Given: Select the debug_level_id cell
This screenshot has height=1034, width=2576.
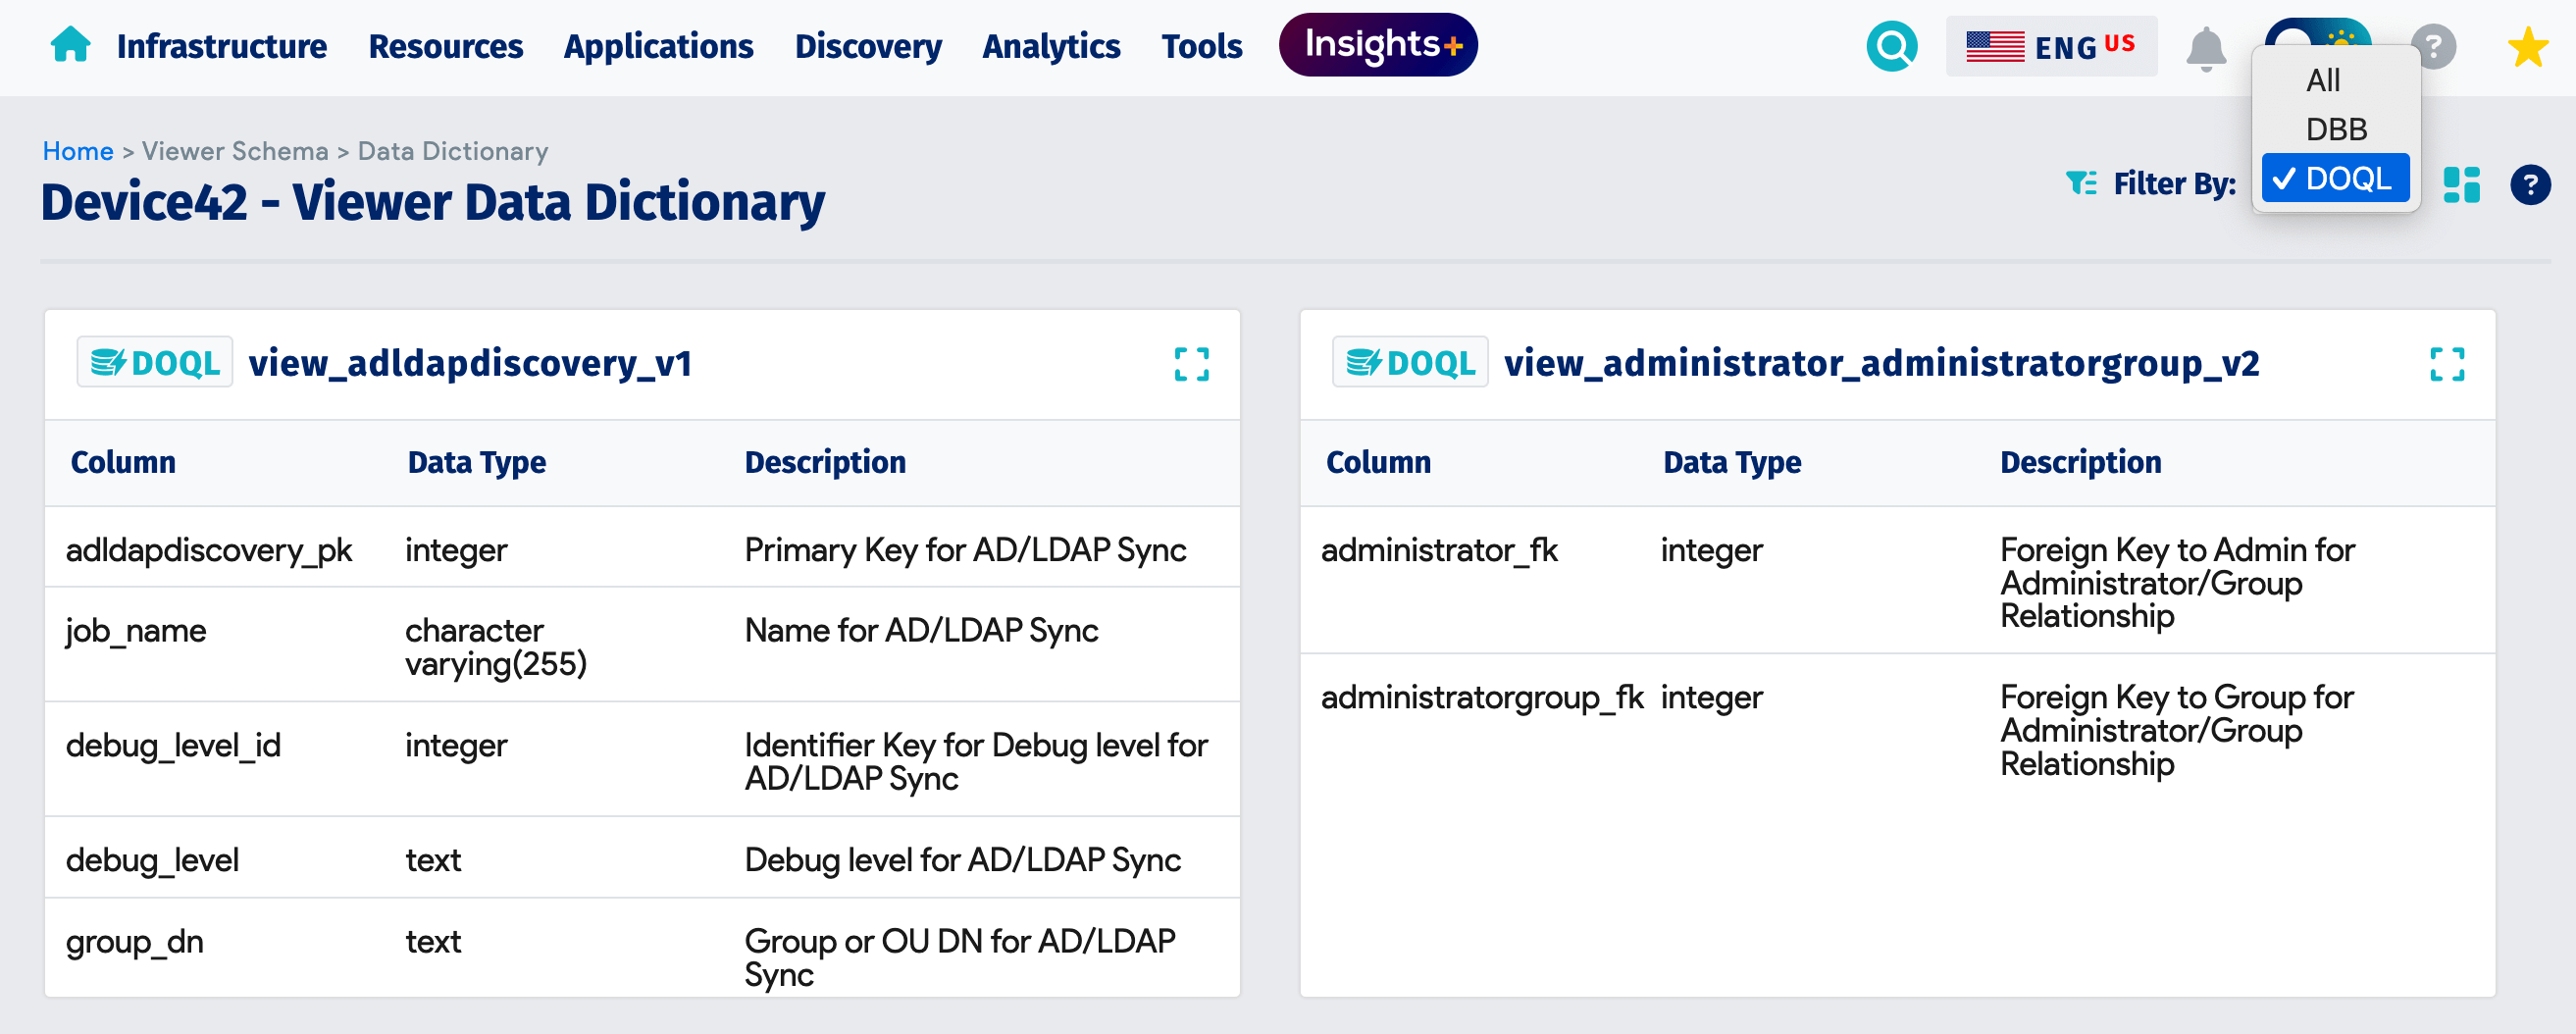Looking at the screenshot, I should (173, 746).
